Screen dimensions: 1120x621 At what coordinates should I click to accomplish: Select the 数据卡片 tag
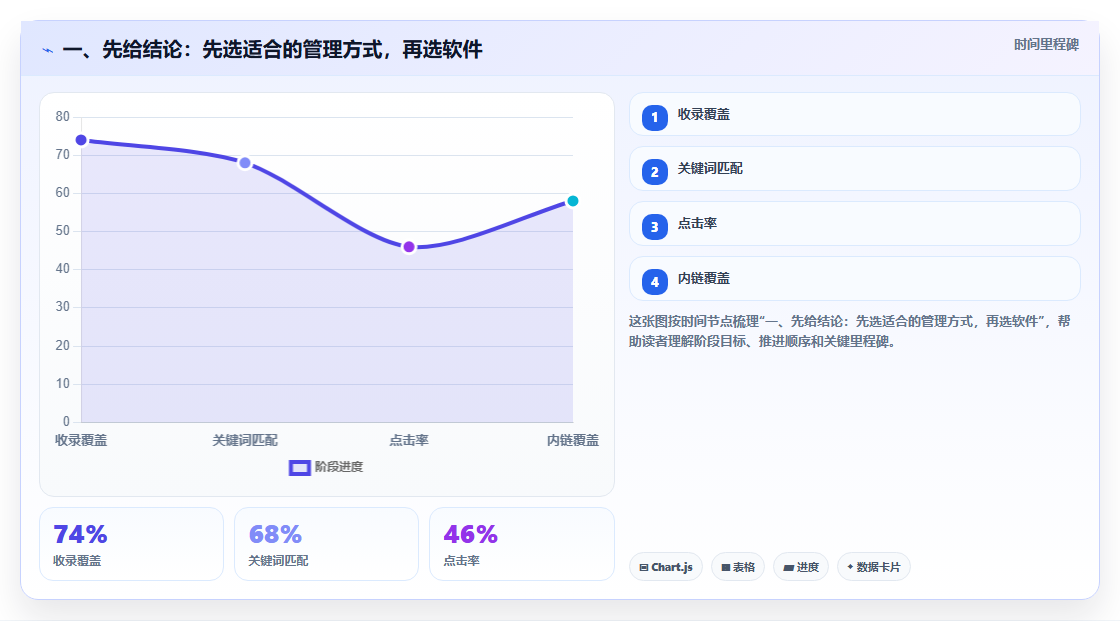tap(874, 567)
